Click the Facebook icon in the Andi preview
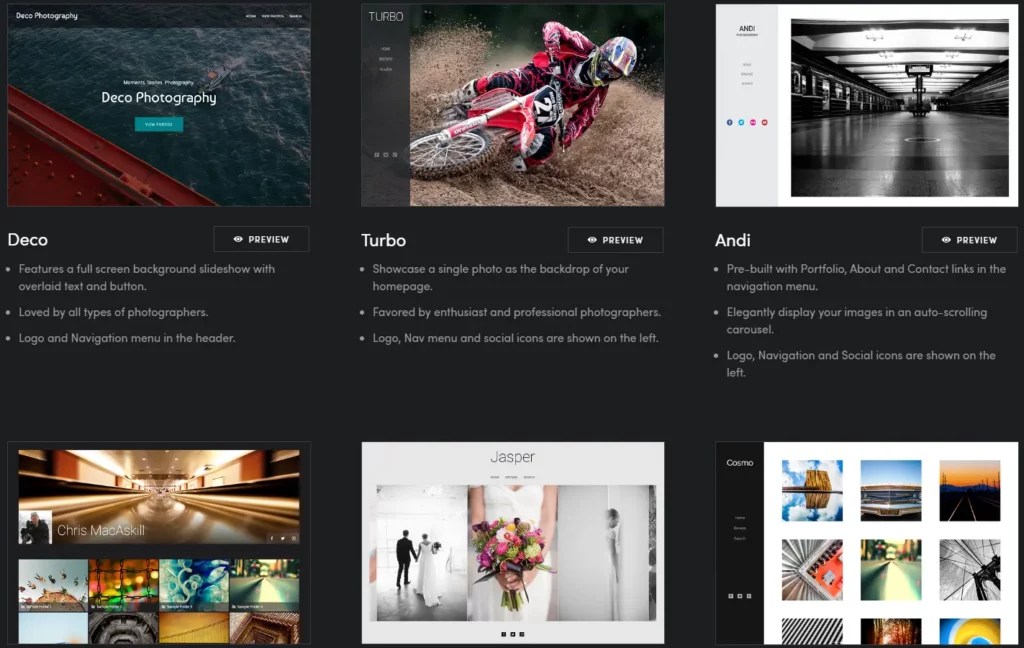 [x=730, y=122]
